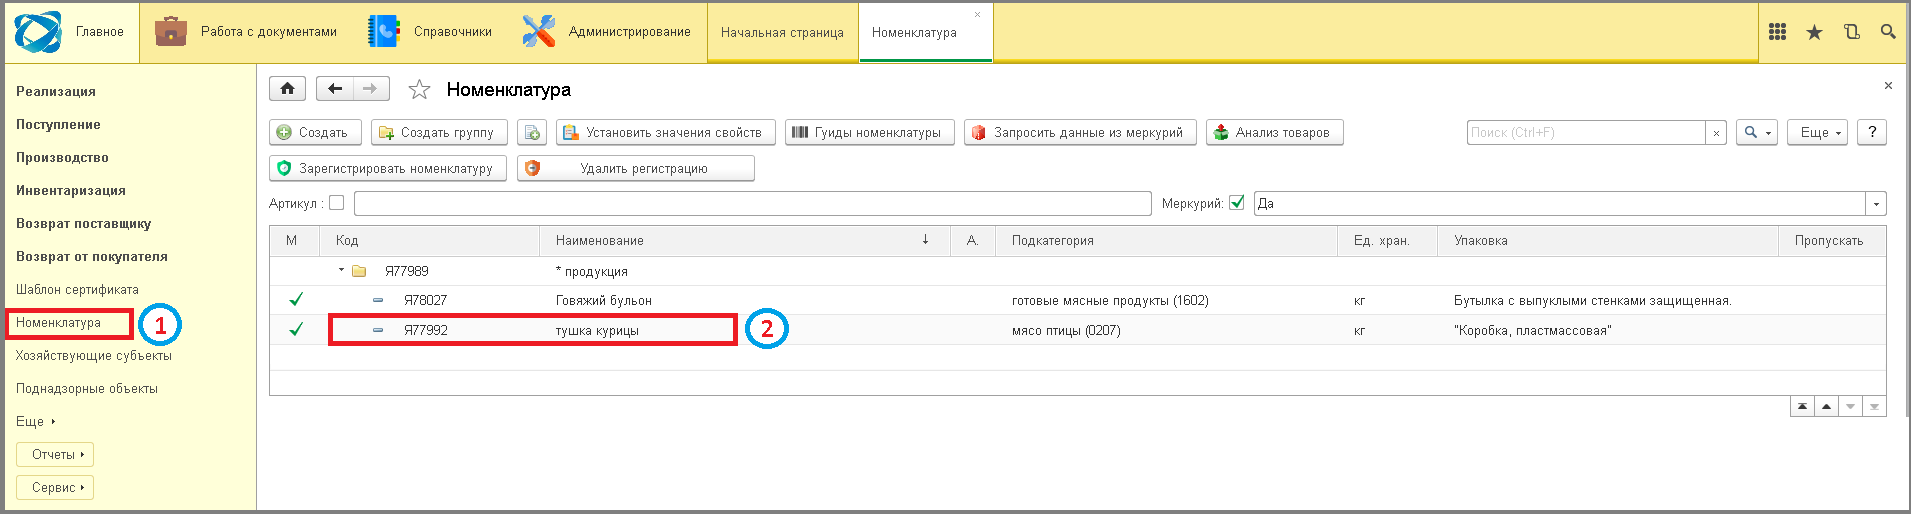Image resolution: width=1911 pixels, height=514 pixels.
Task: Open the Справочники menu section
Action: click(431, 32)
